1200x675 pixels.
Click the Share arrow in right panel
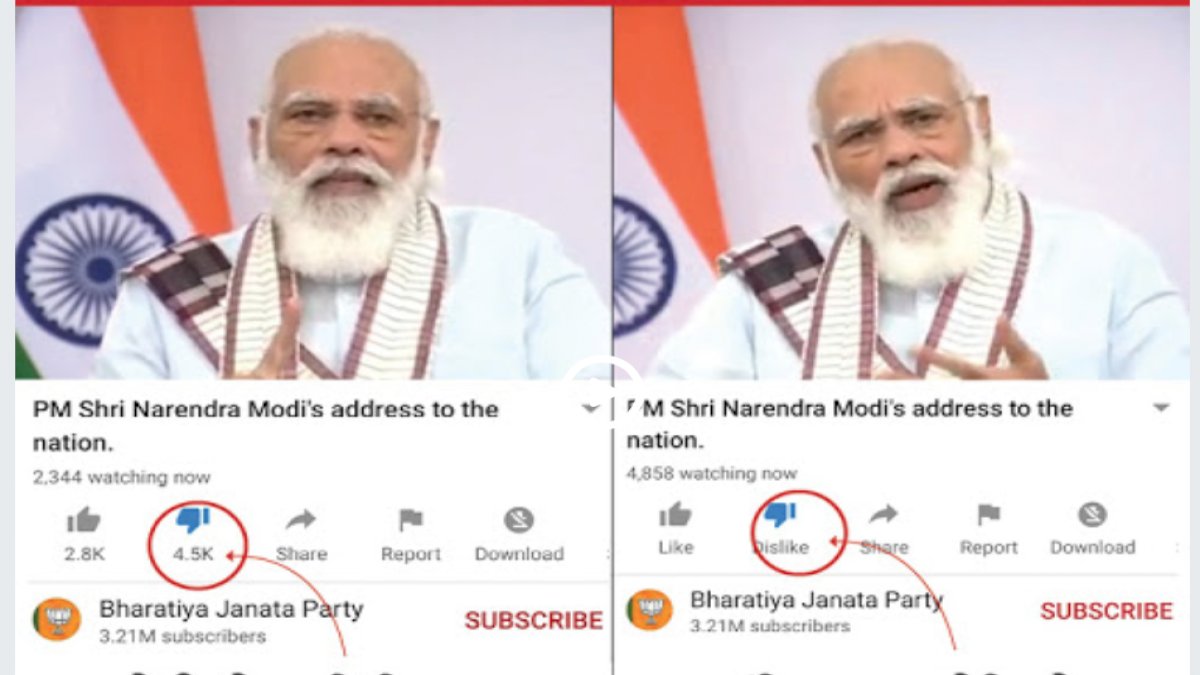[x=884, y=515]
